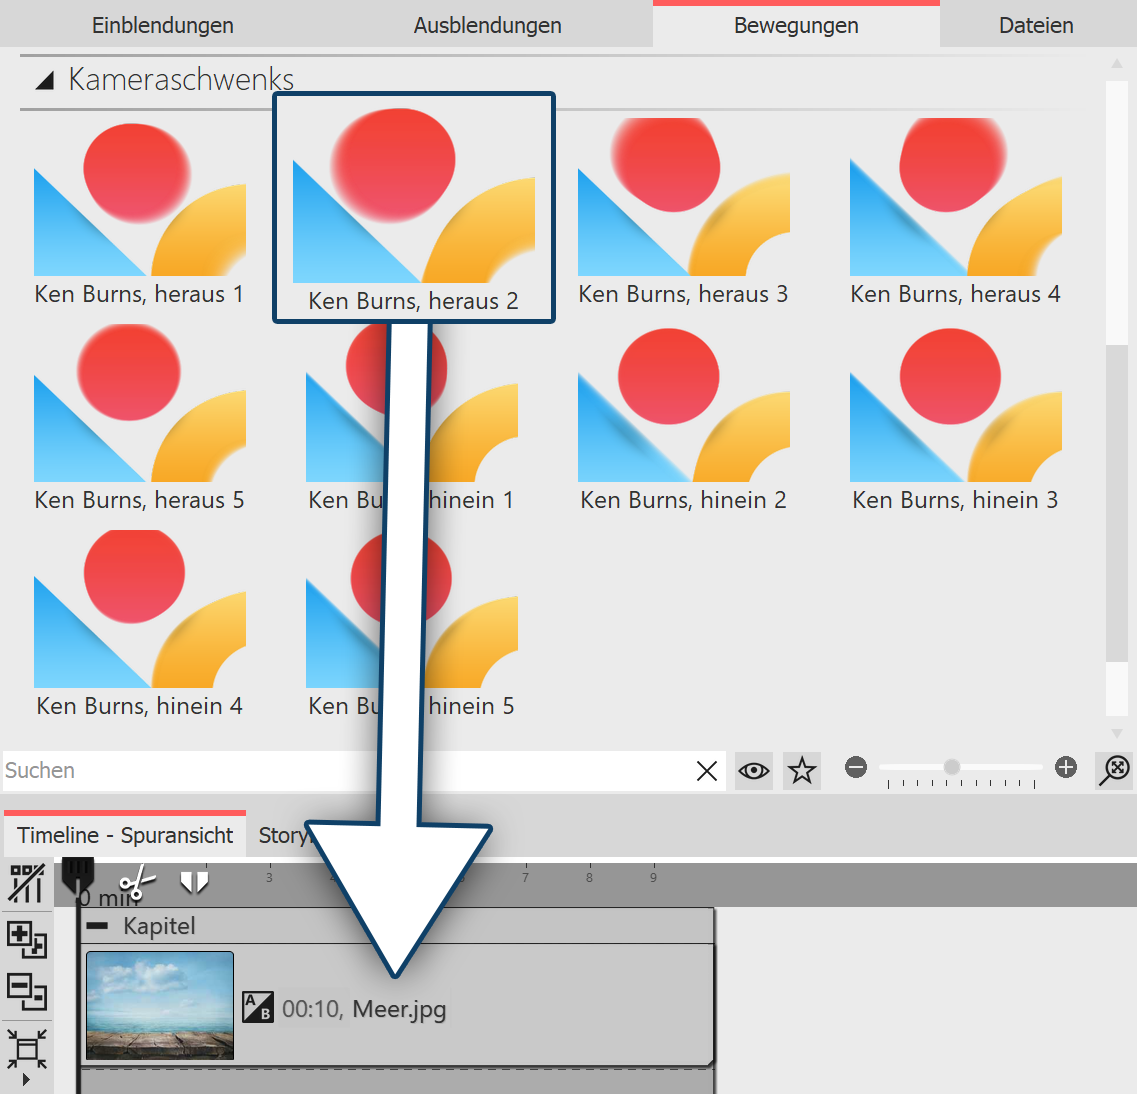1137x1094 pixels.
Task: Increase thumbnail size with plus icon
Action: tap(1066, 767)
